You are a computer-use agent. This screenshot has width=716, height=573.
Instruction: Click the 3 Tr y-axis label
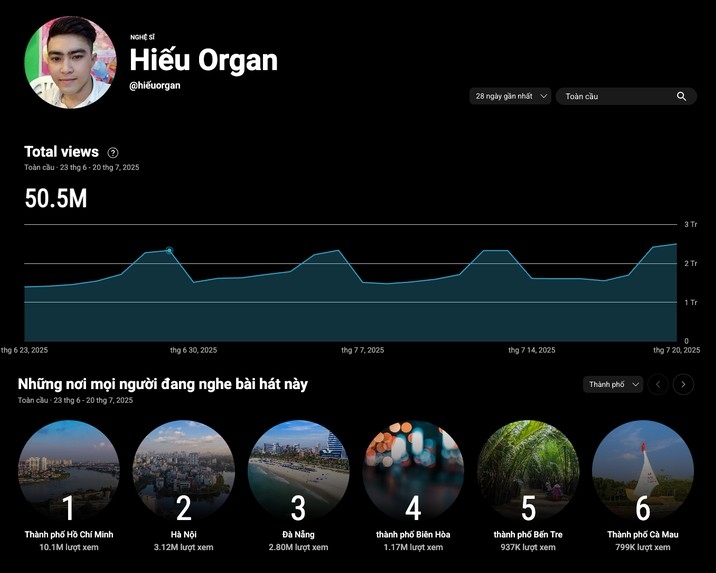(690, 224)
